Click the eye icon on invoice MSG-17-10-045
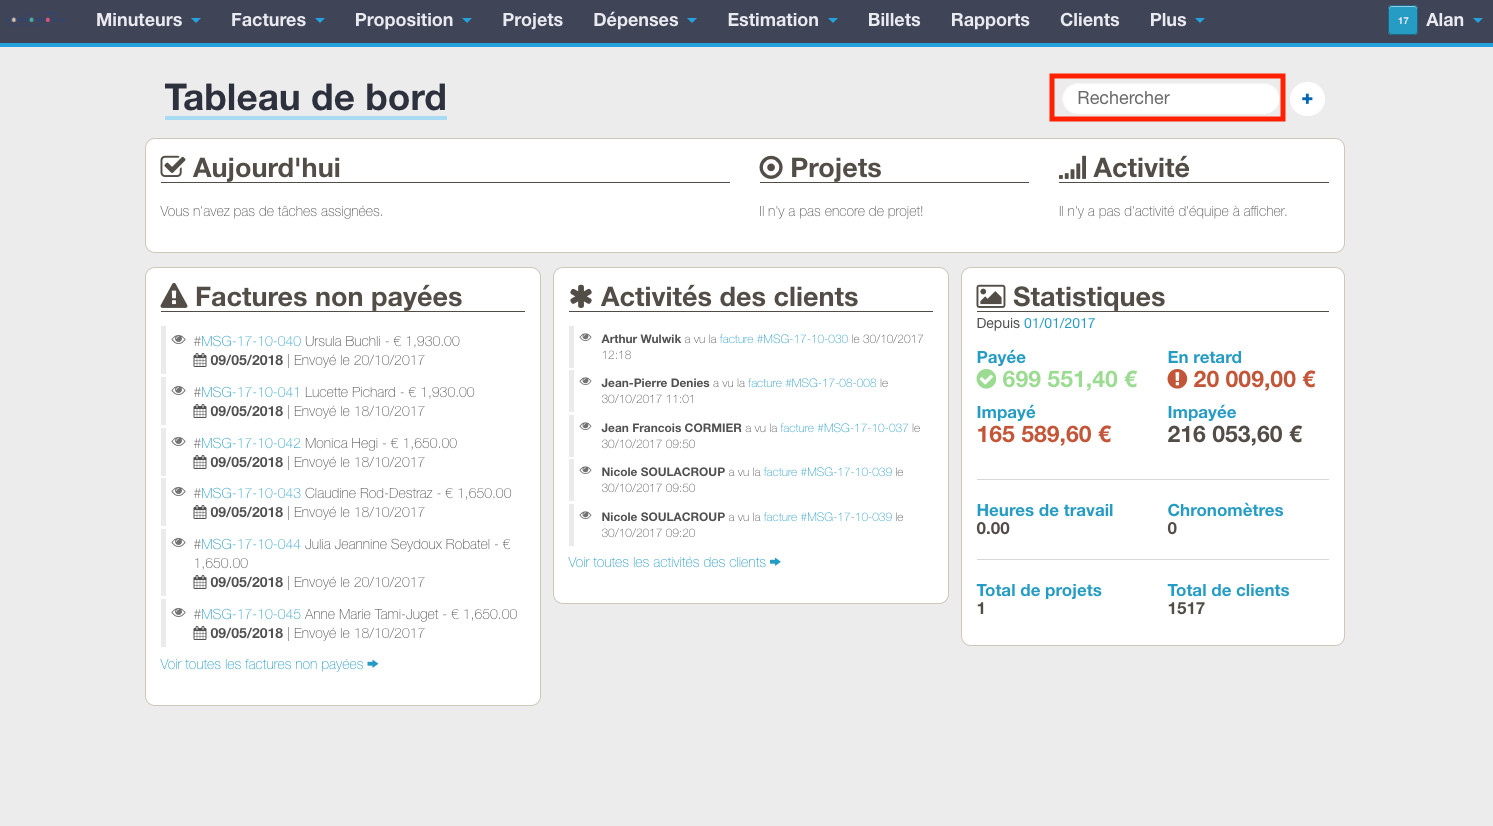The image size is (1493, 826). 179,613
